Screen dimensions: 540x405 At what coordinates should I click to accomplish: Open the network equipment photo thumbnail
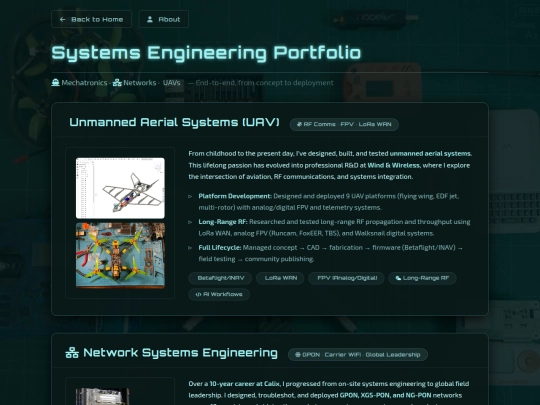pyautogui.click(x=103, y=397)
